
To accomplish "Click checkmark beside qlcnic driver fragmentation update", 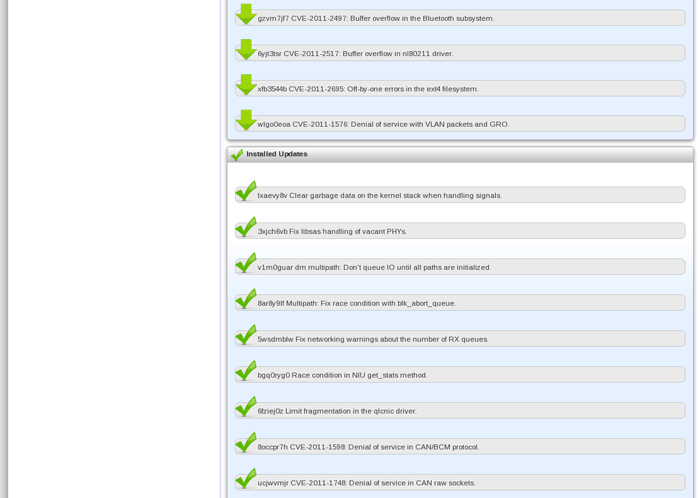I will (x=246, y=407).
